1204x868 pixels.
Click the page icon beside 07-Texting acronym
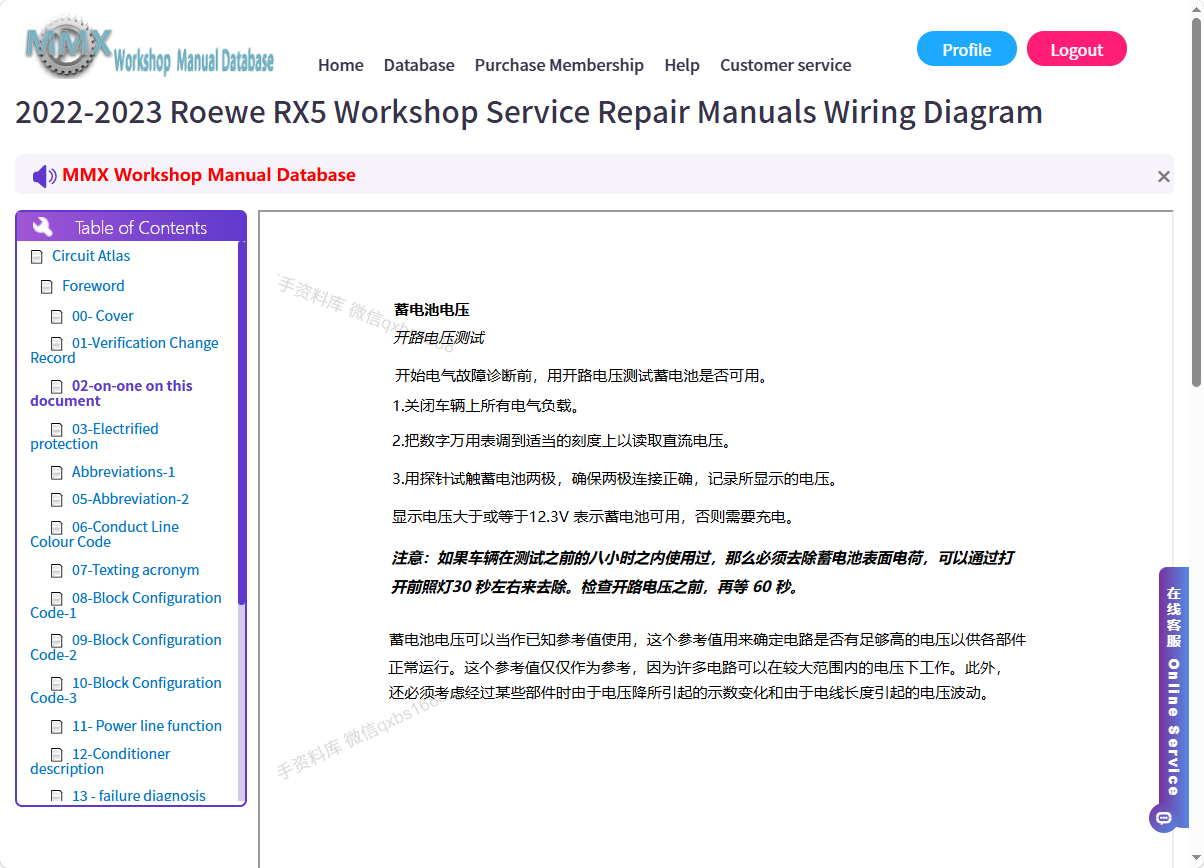pos(57,571)
